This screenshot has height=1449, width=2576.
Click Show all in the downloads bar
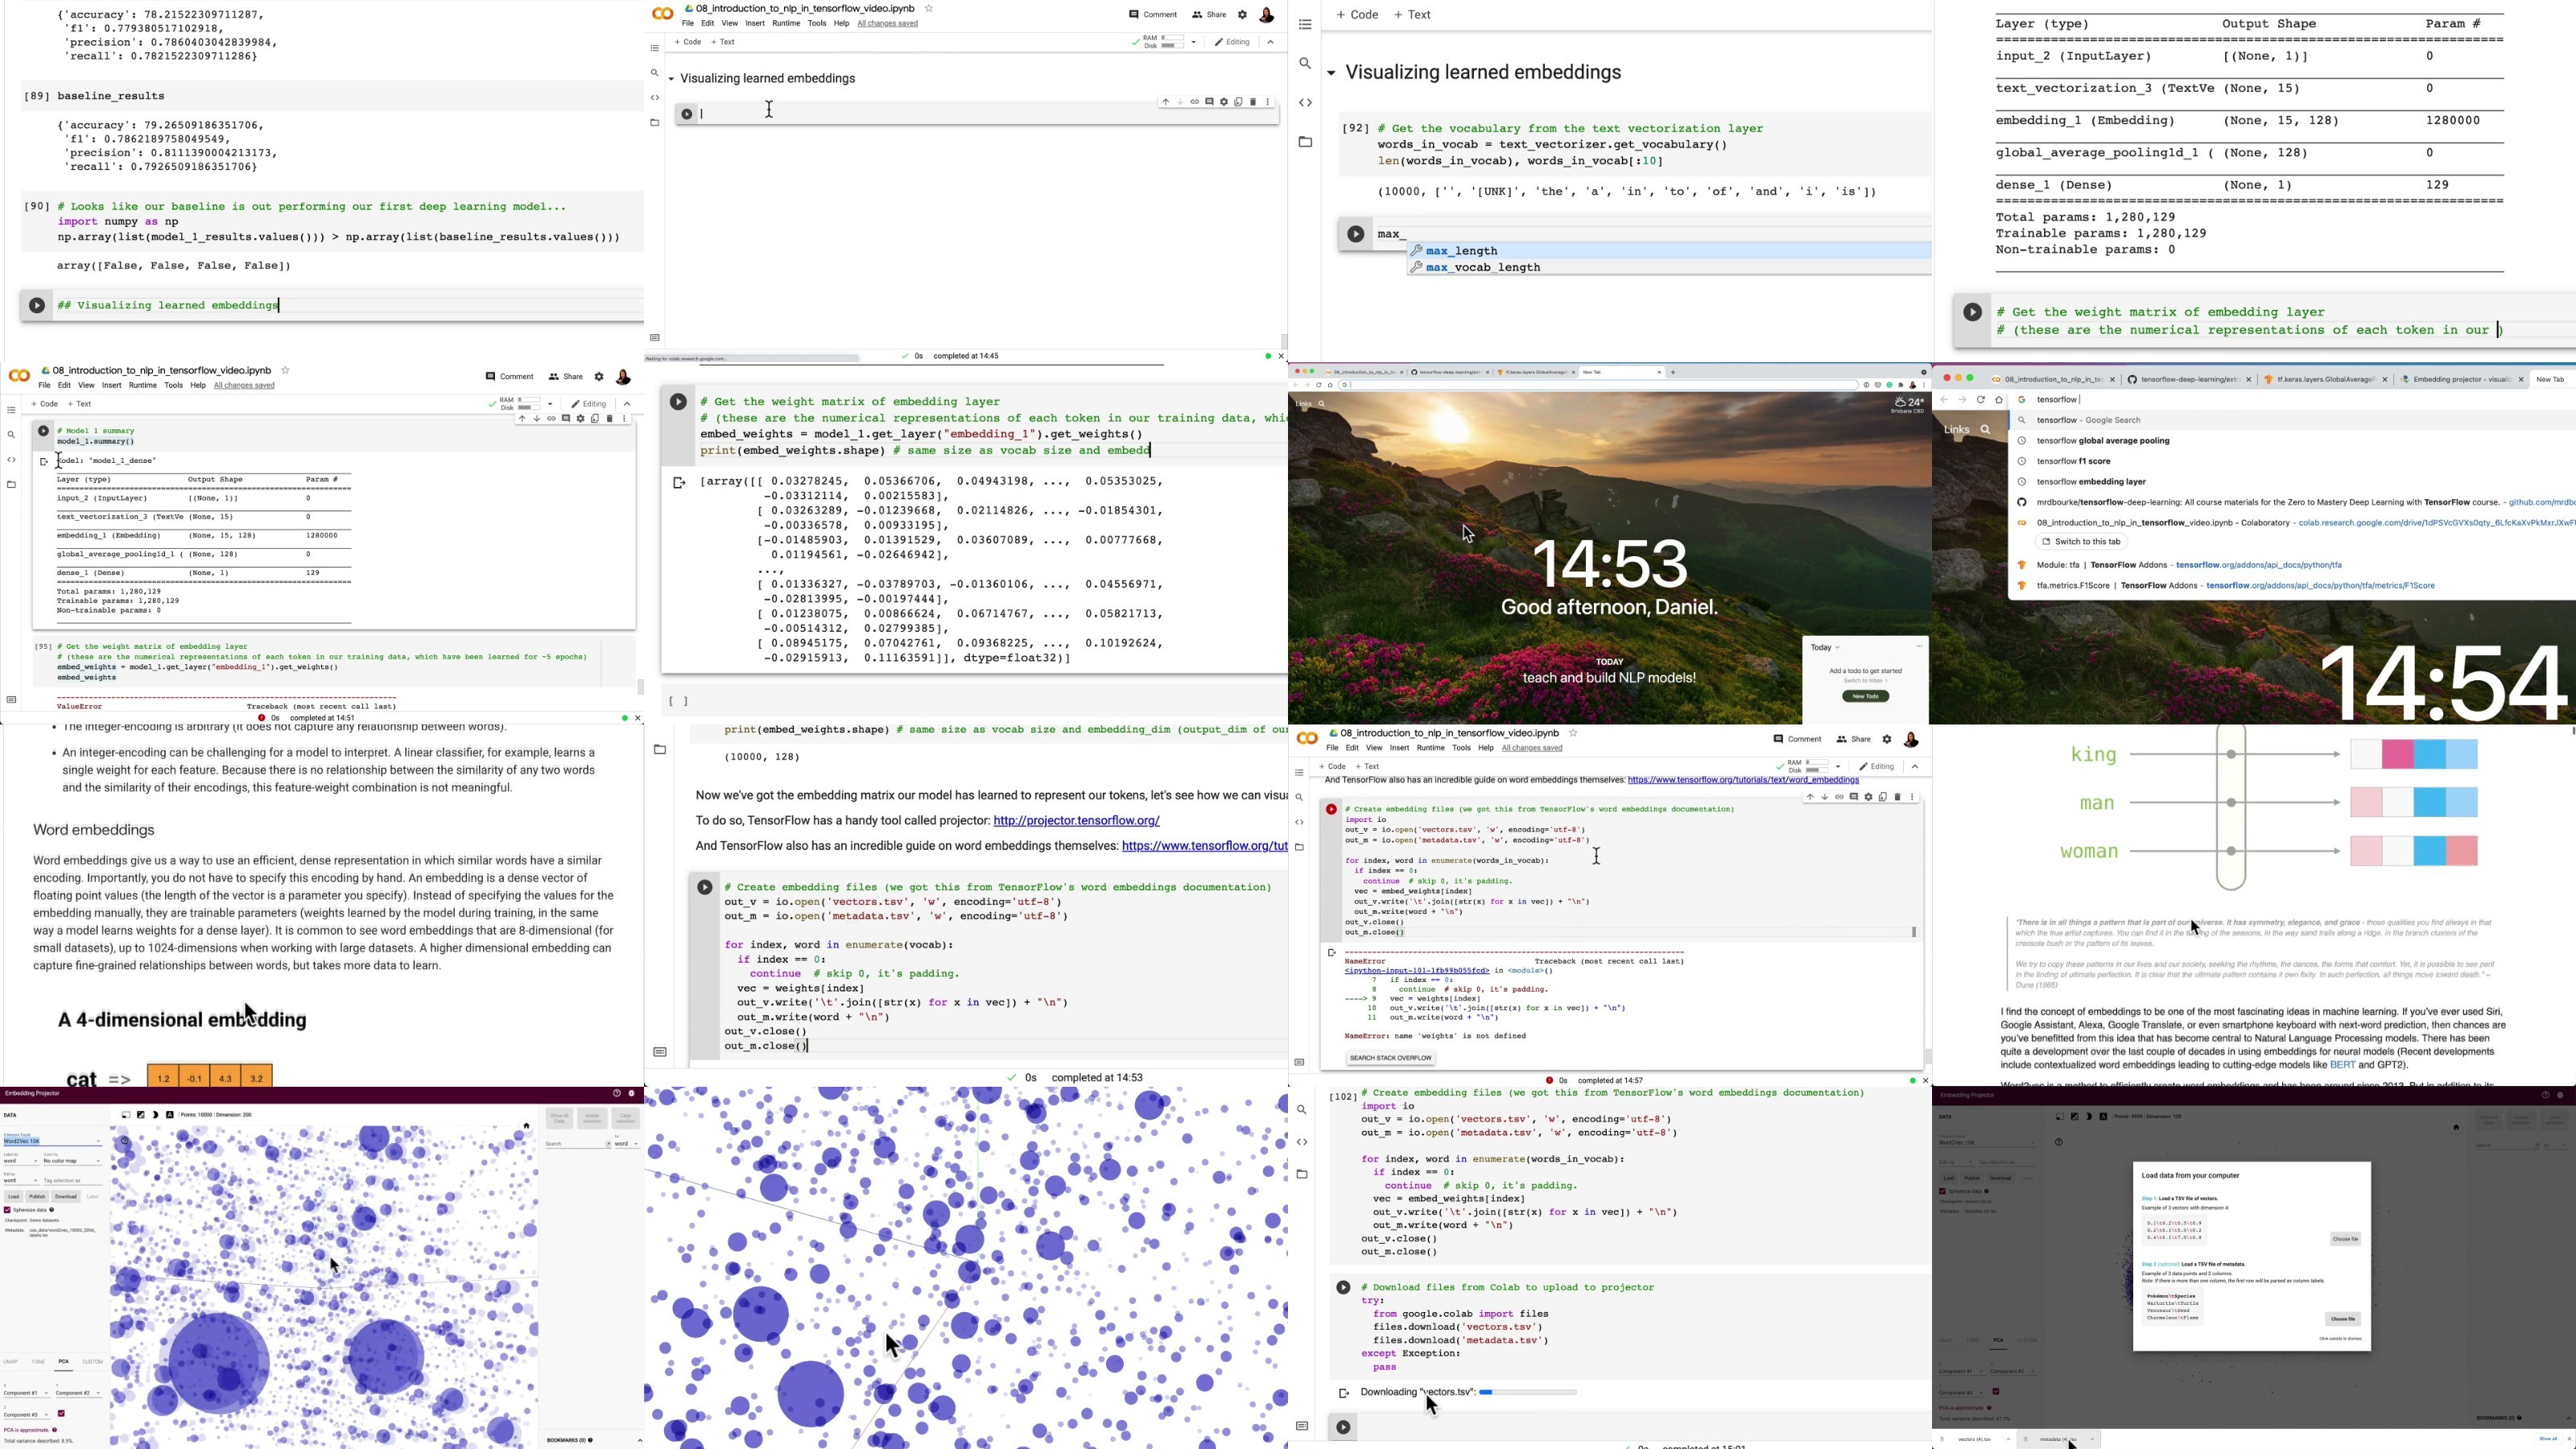click(x=2548, y=1439)
